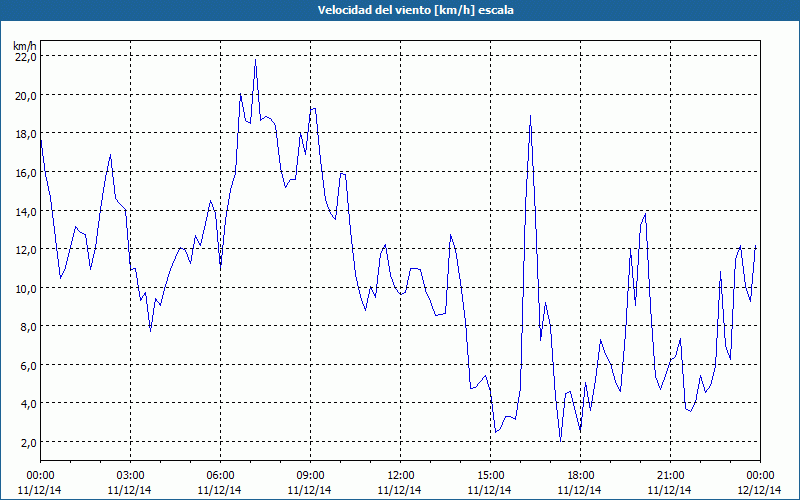800x500 pixels.
Task: Click the lowest dip near 2 km/h before 18:00
Action: (560, 440)
